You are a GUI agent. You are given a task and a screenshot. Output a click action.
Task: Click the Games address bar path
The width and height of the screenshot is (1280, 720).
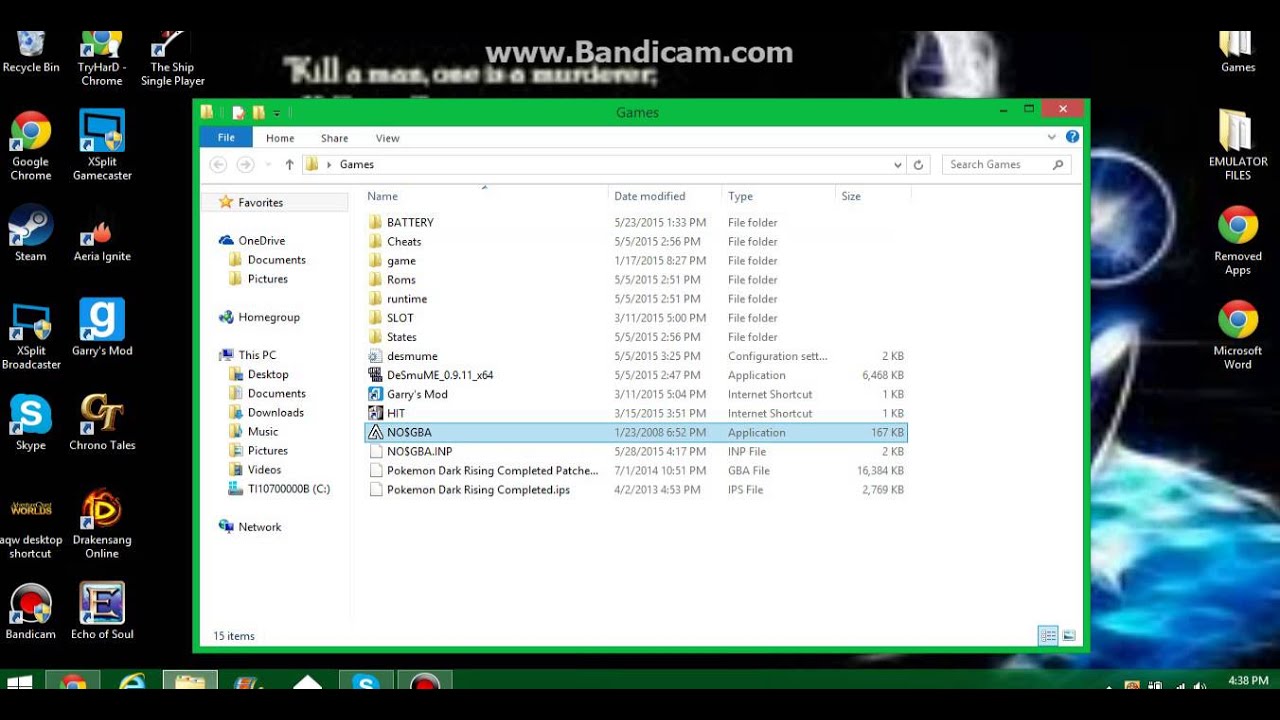(x=357, y=164)
